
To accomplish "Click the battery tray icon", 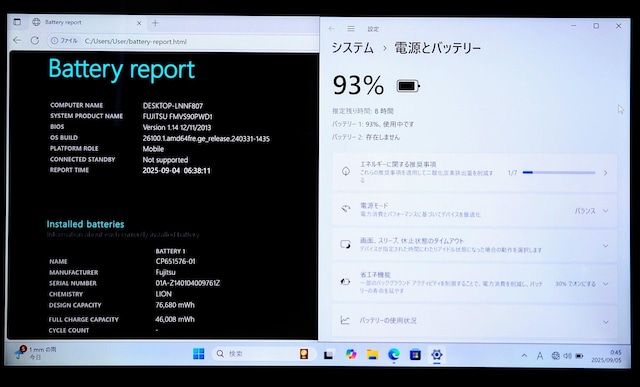I will click(x=579, y=356).
